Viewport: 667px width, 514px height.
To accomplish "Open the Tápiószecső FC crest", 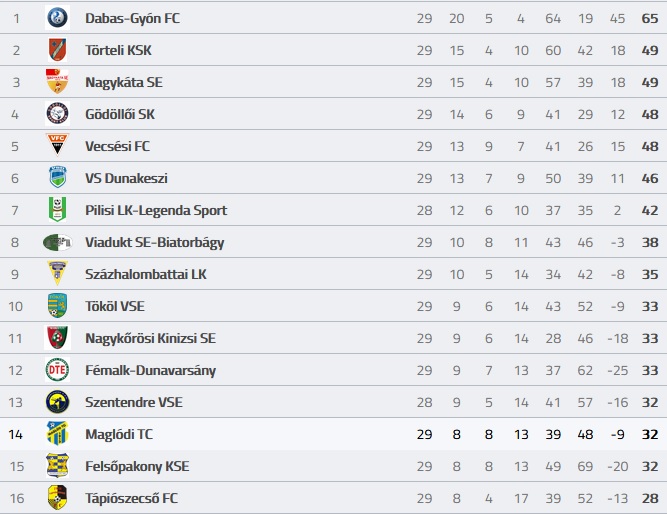I will (57, 498).
